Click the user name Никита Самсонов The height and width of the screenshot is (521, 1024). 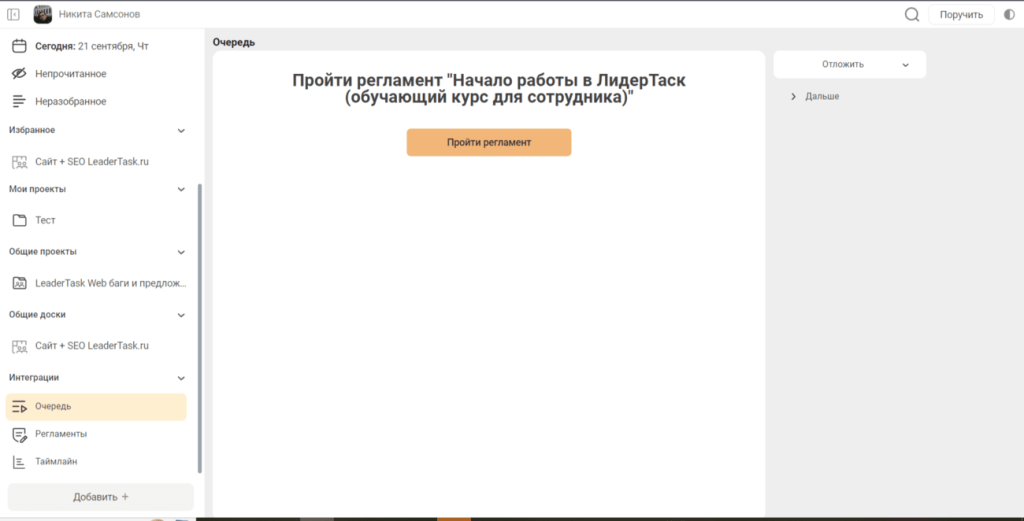coord(99,14)
